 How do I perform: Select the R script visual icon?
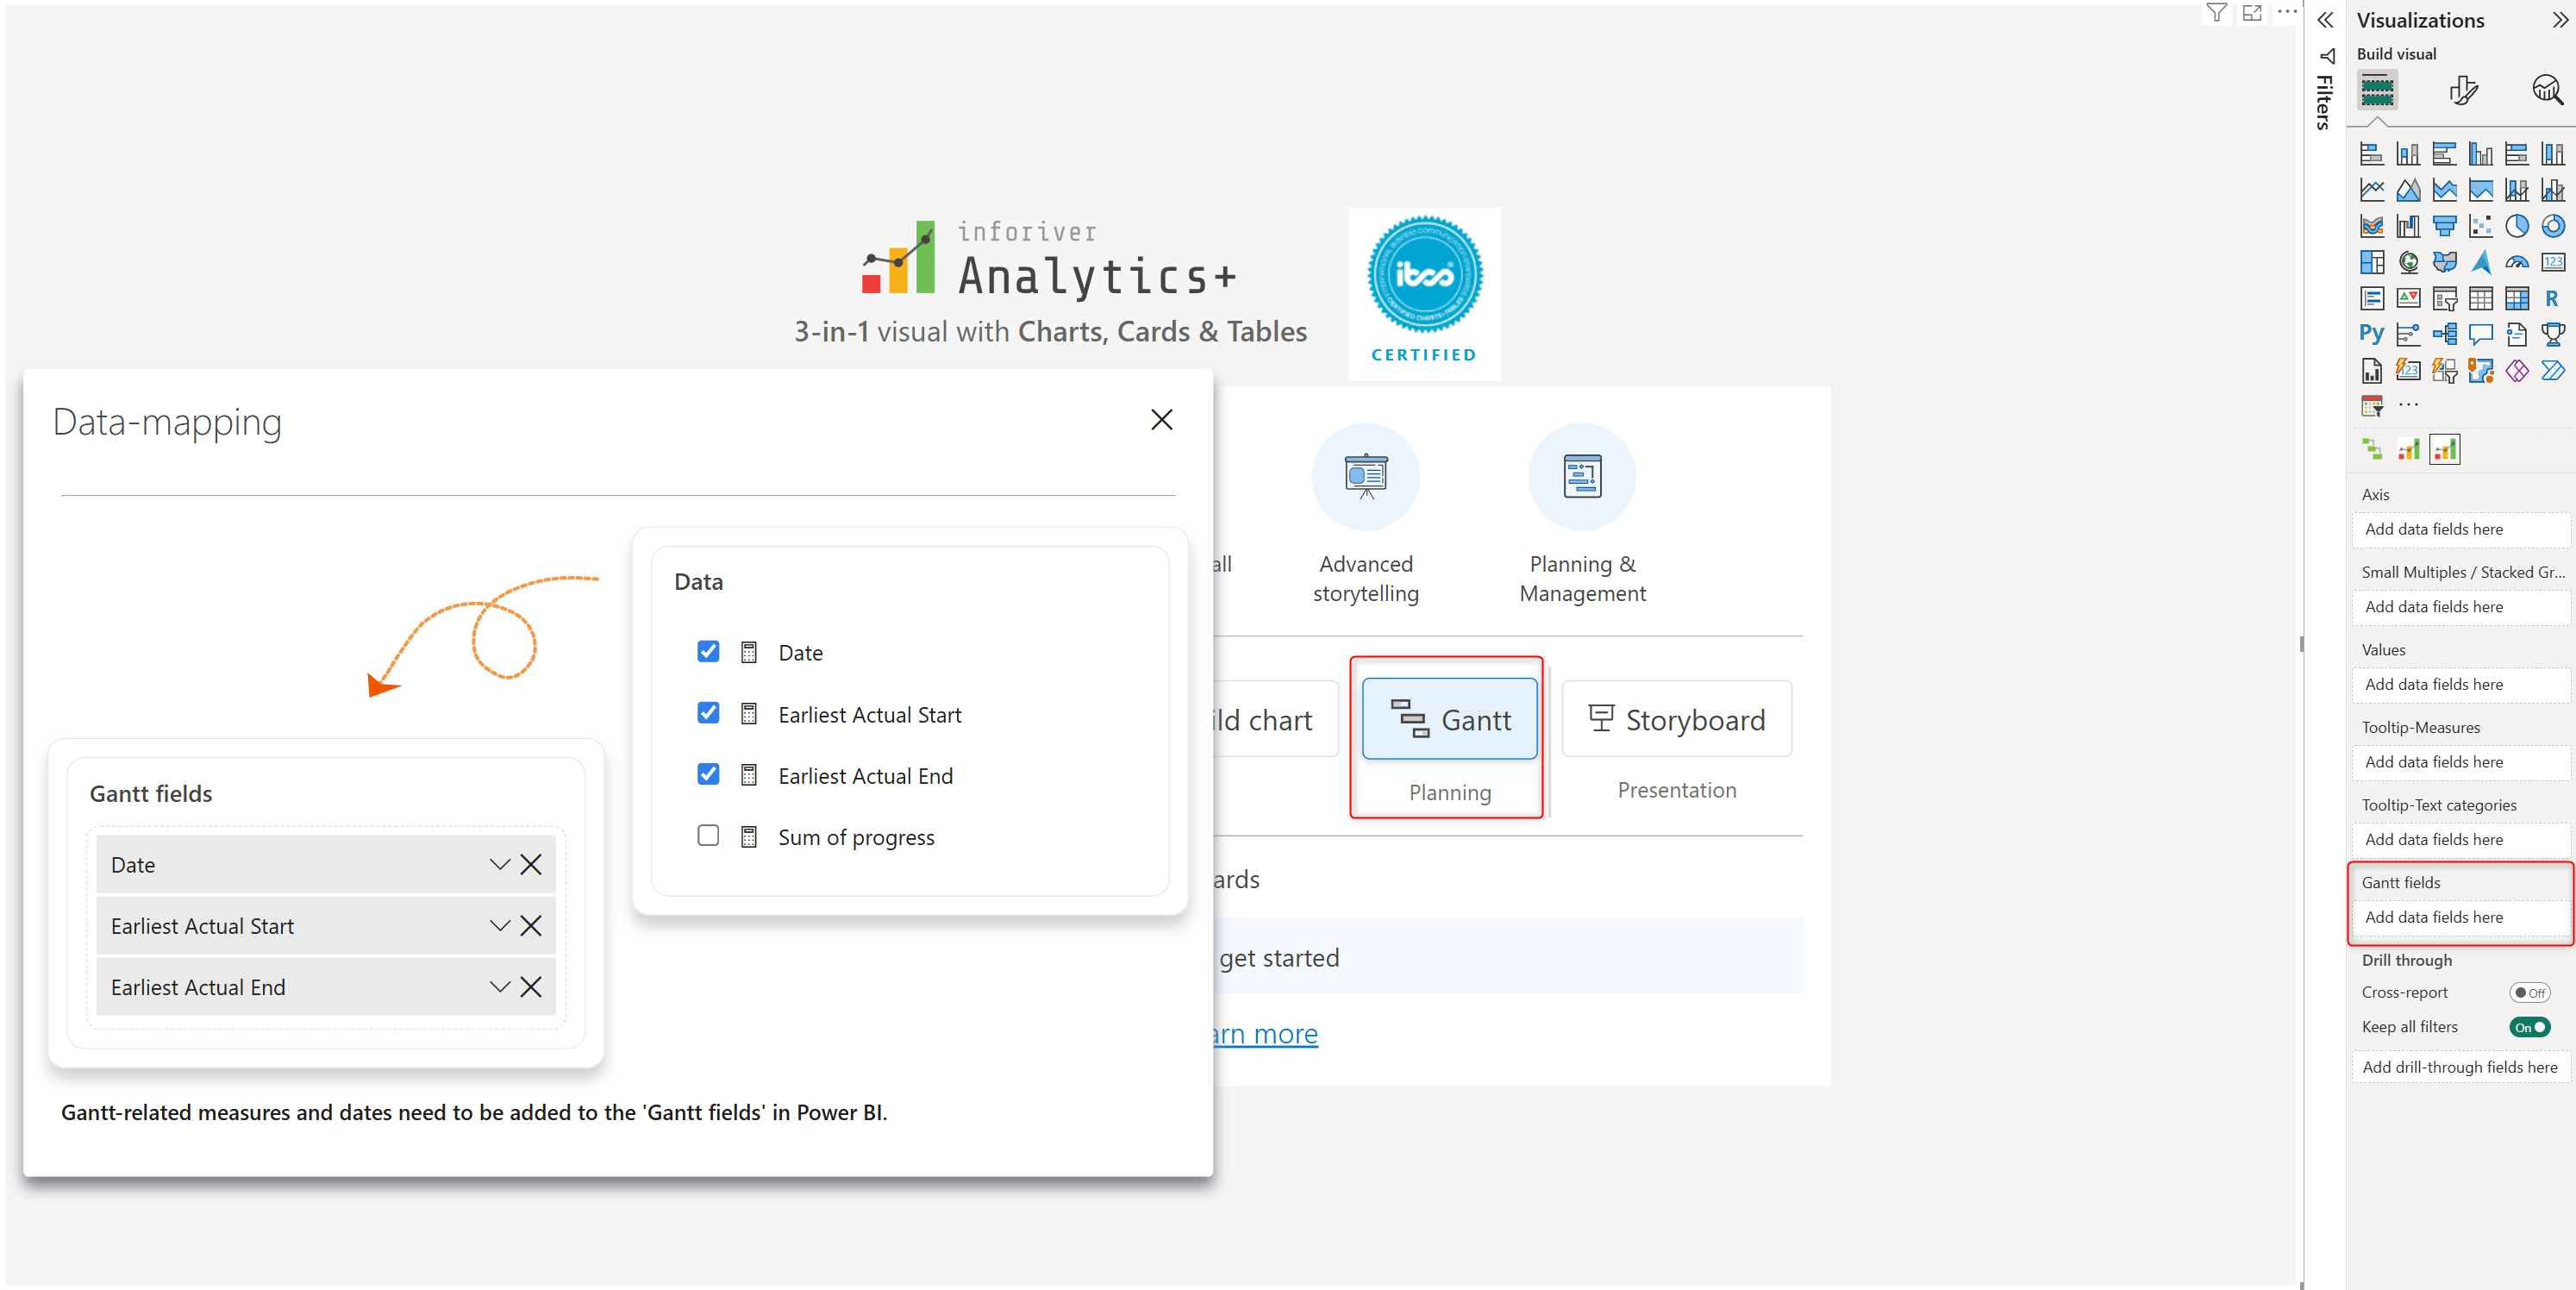[x=2552, y=298]
